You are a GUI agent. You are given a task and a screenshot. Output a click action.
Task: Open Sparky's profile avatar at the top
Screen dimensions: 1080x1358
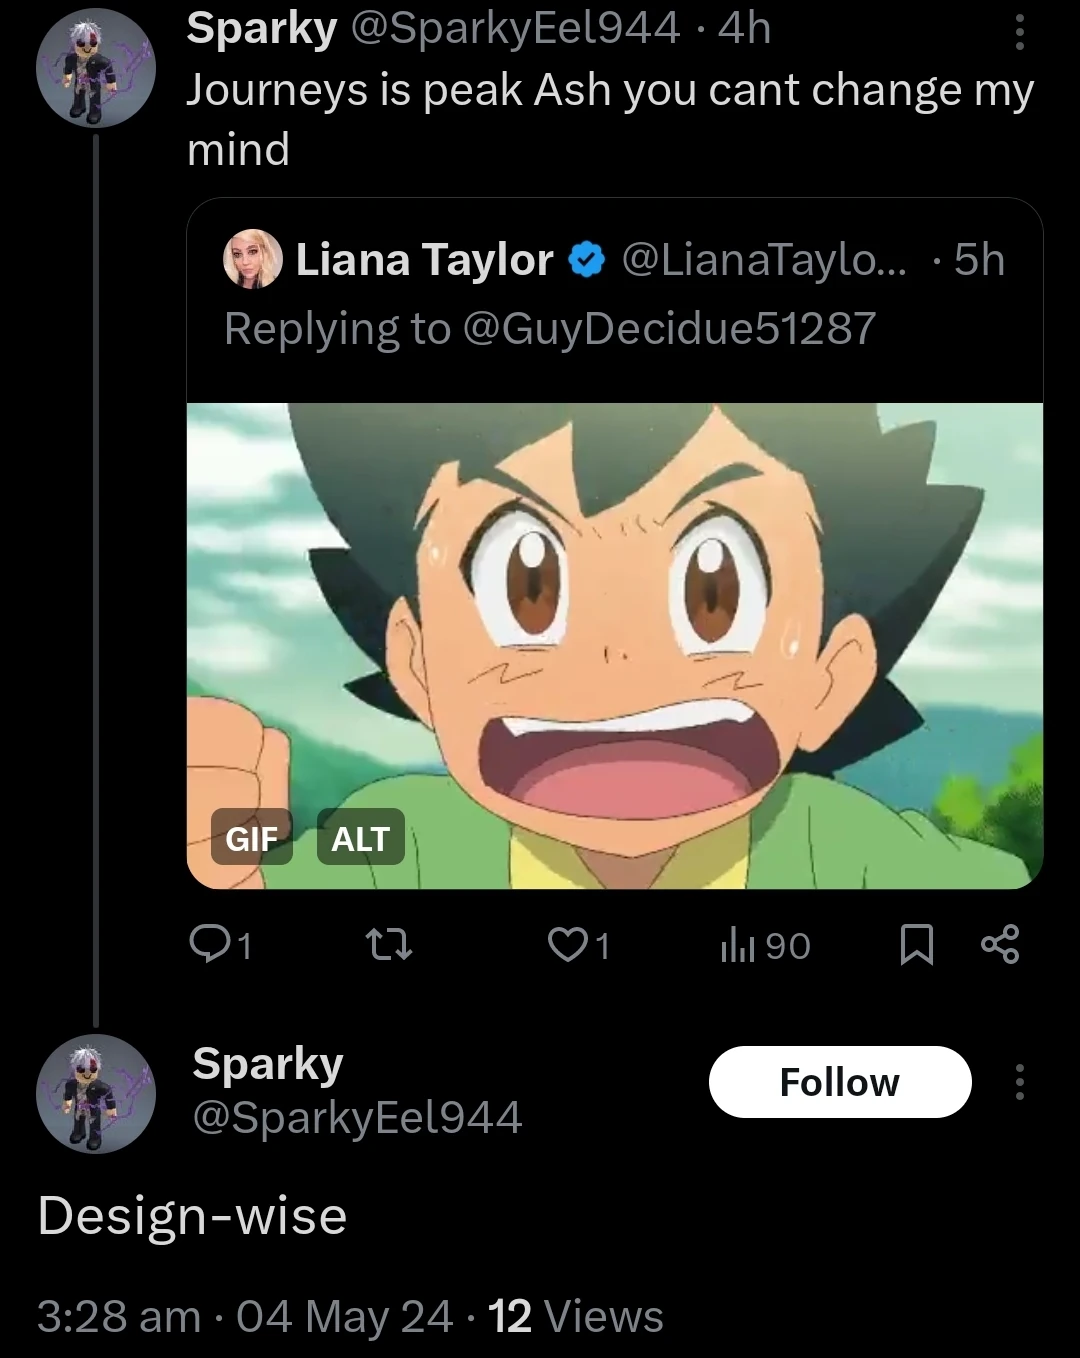point(95,67)
